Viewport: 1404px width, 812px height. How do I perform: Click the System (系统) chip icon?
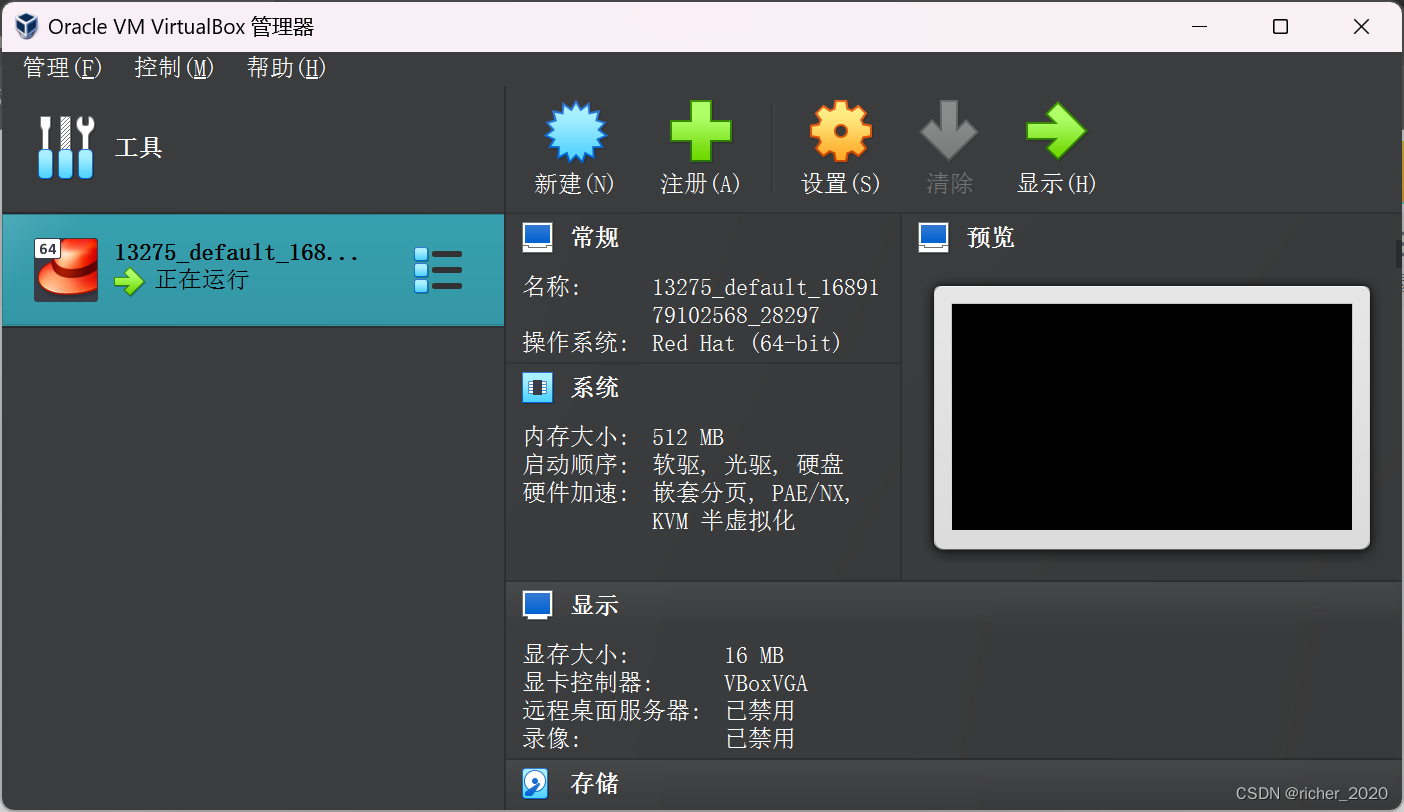pos(537,387)
